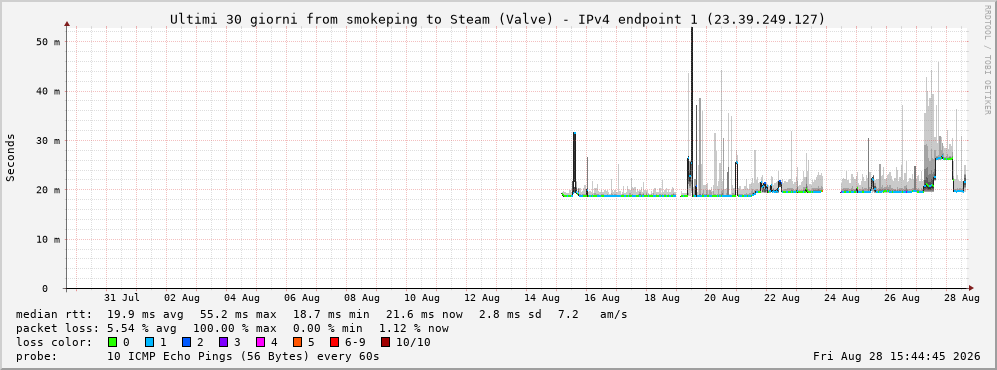Click the '55.2 ms max' median rtt value

[x=238, y=315]
